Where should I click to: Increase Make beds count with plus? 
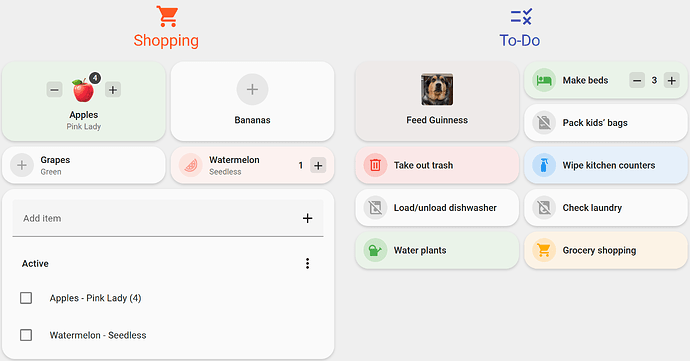(672, 80)
